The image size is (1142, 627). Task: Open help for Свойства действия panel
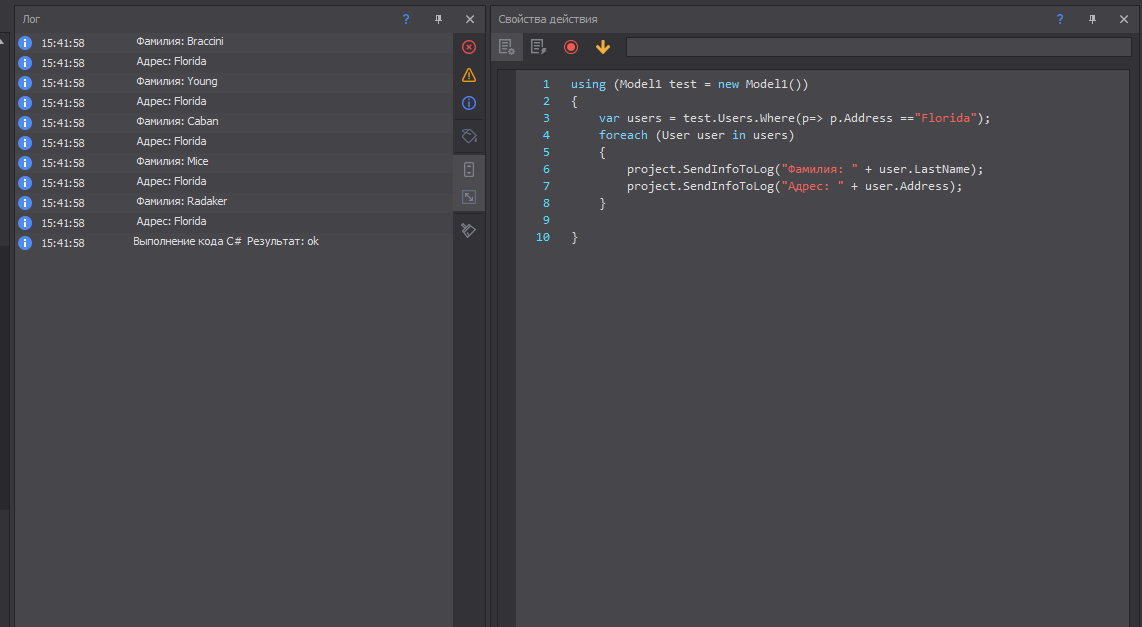(x=1060, y=19)
